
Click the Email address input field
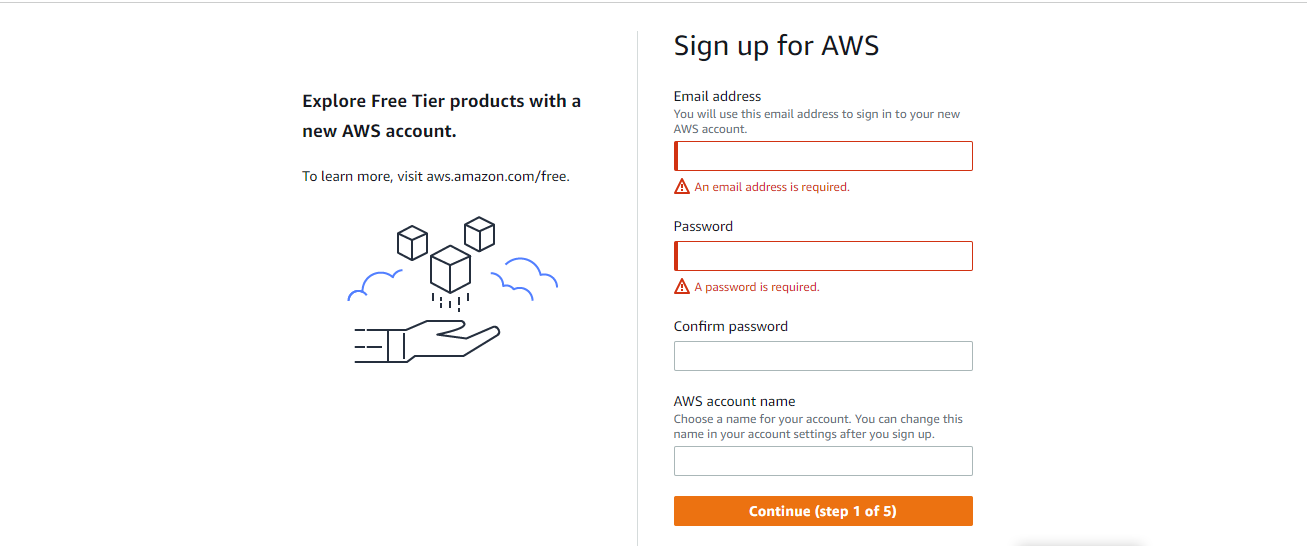click(823, 156)
